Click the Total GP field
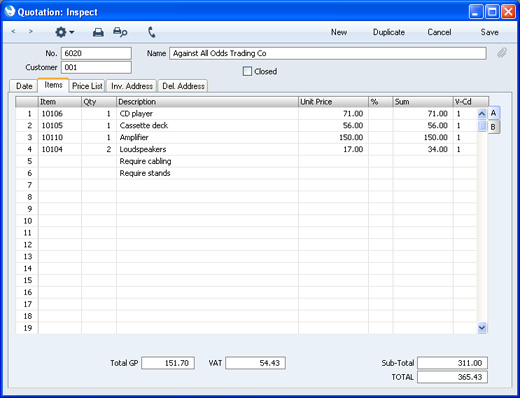Viewport: 520px width, 398px height. coord(168,363)
